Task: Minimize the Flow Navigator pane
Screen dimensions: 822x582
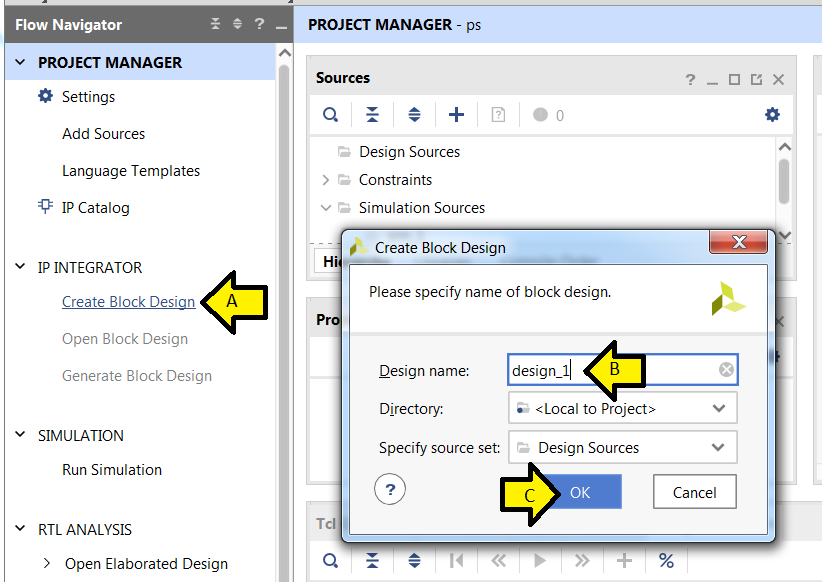Action: pos(282,26)
